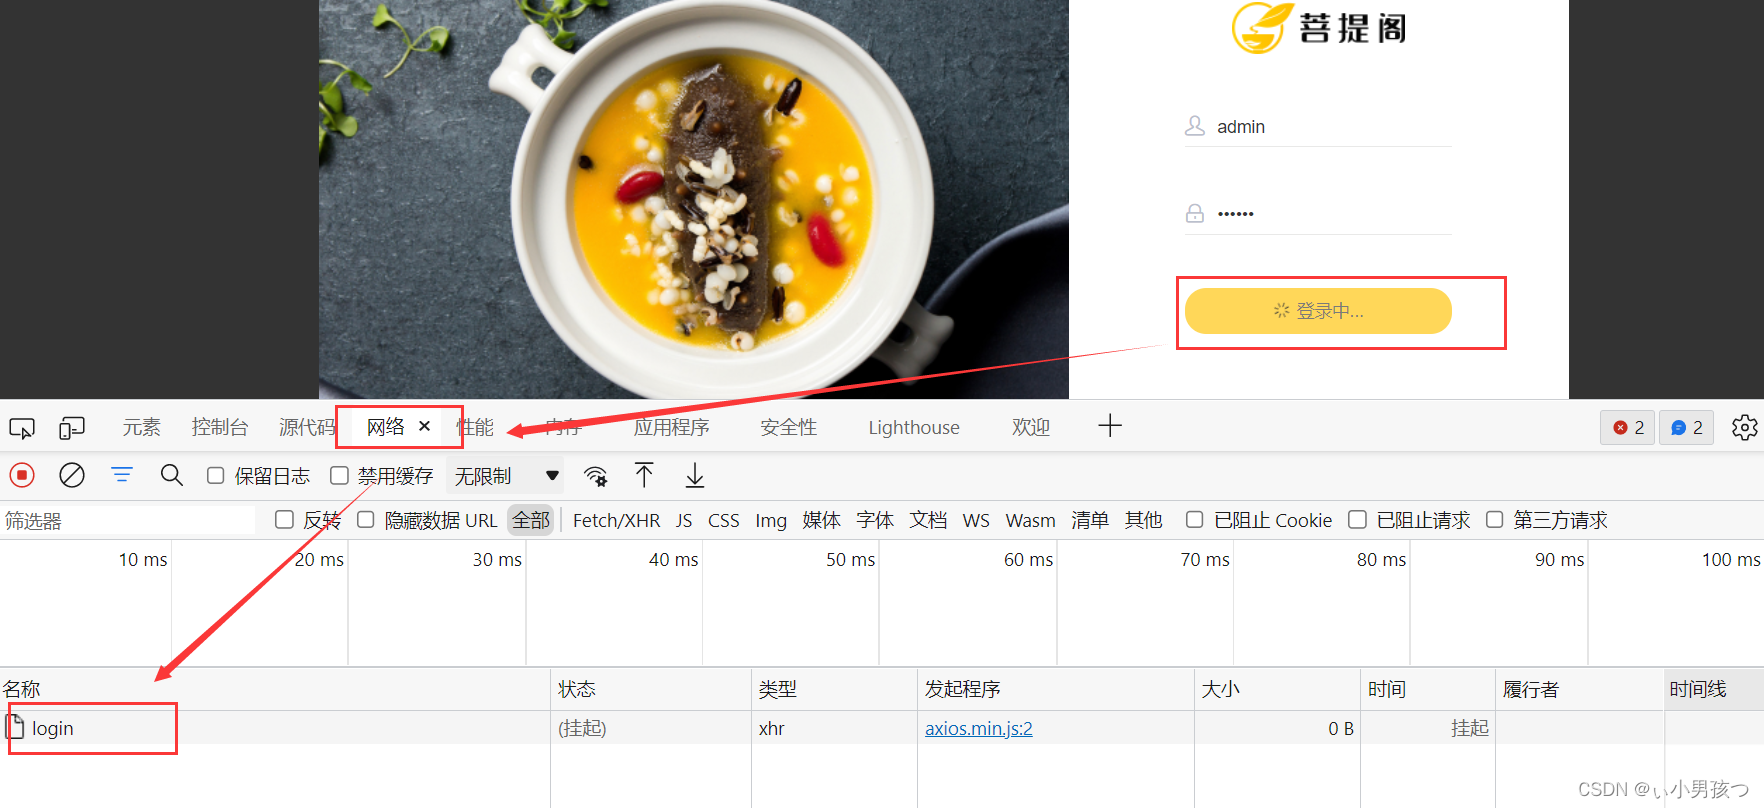The image size is (1764, 808).
Task: Sort by 名称 Name column header
Action: [x=275, y=689]
